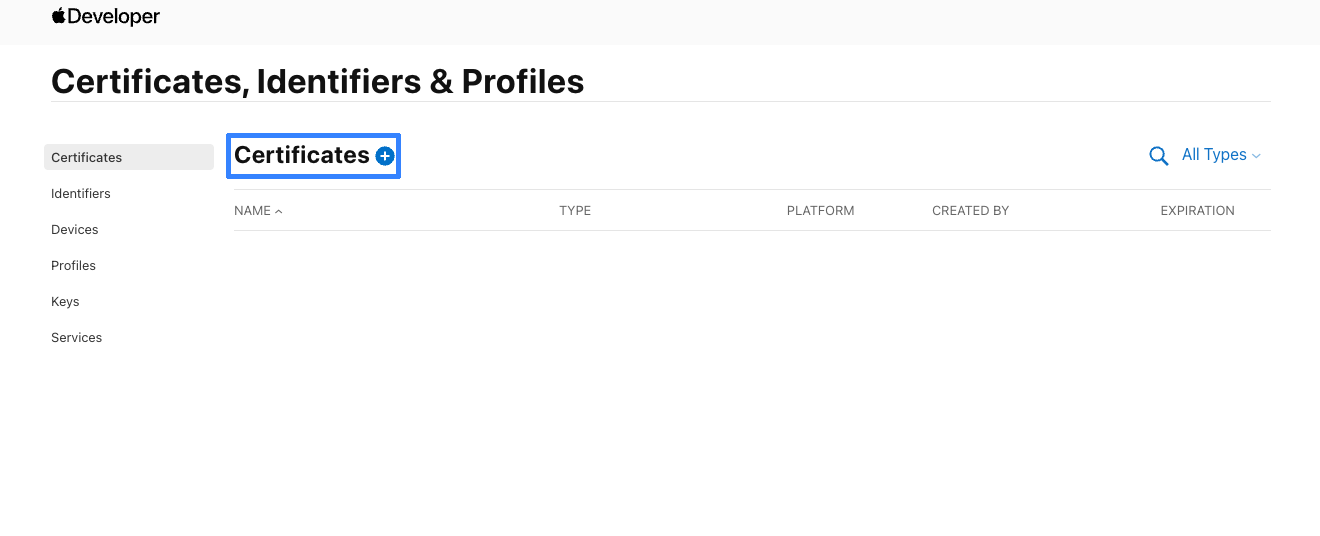Click the add certificate plus icon
Viewport: 1320px width, 536px height.
coord(385,156)
